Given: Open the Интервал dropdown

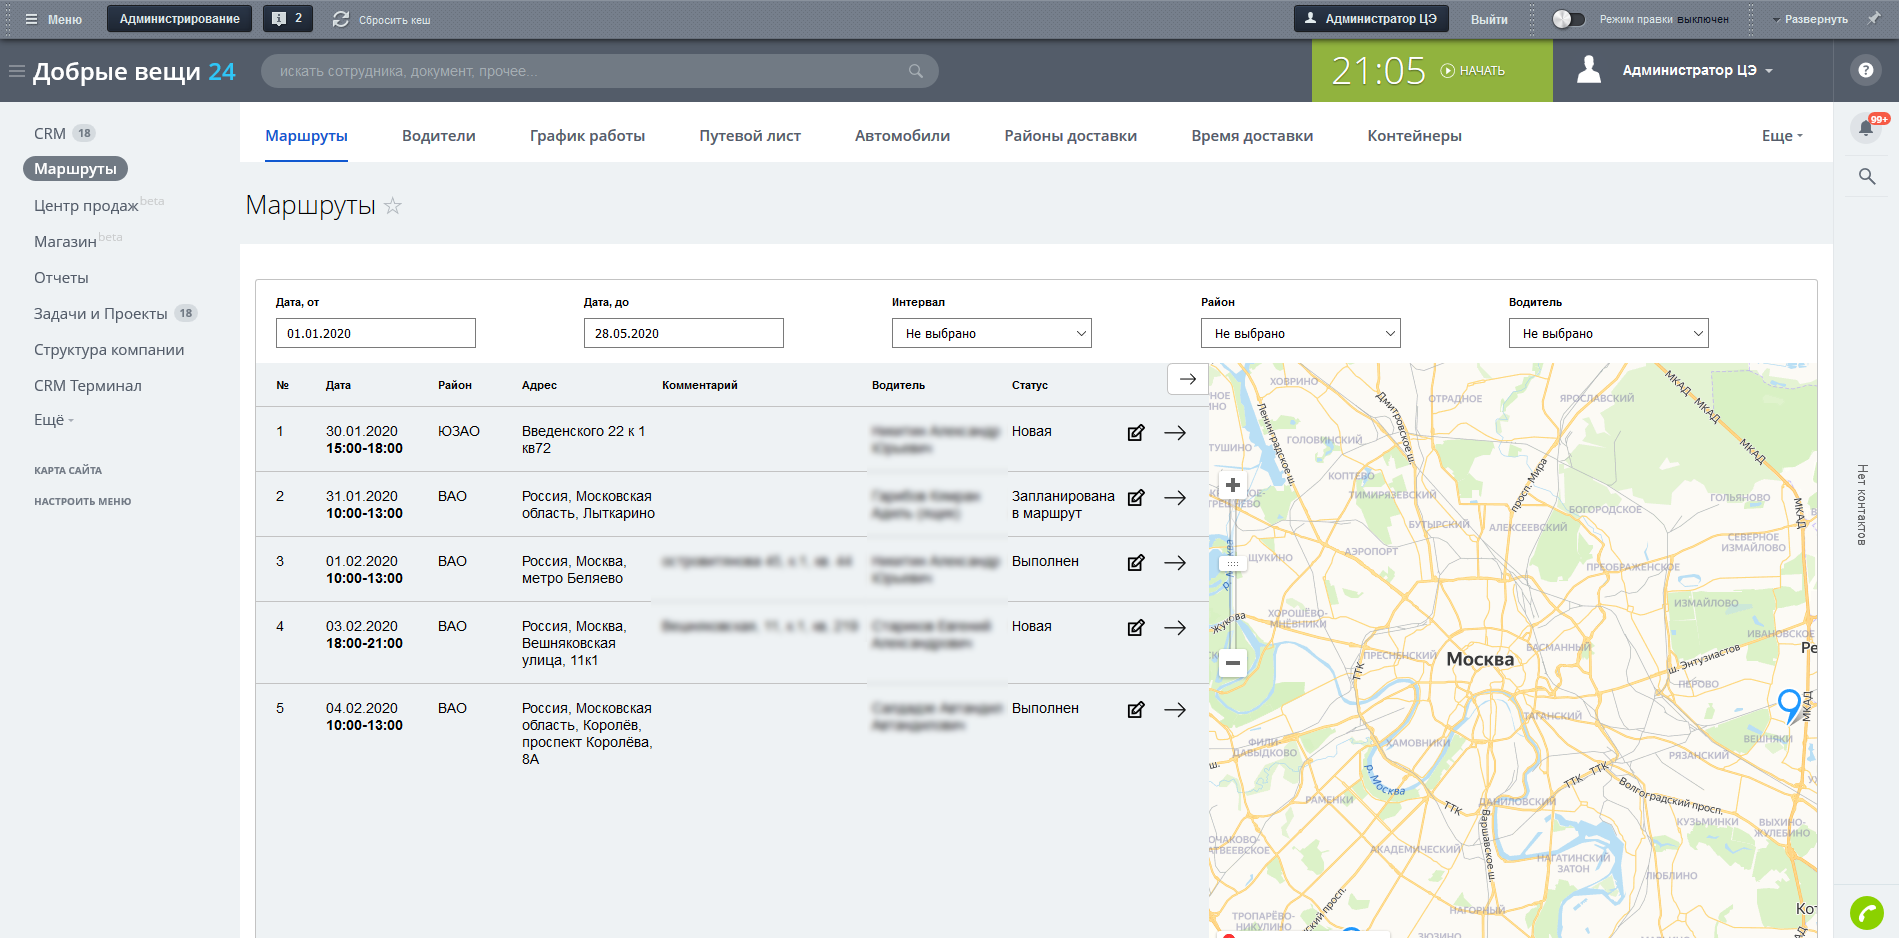Looking at the screenshot, I should coord(991,333).
